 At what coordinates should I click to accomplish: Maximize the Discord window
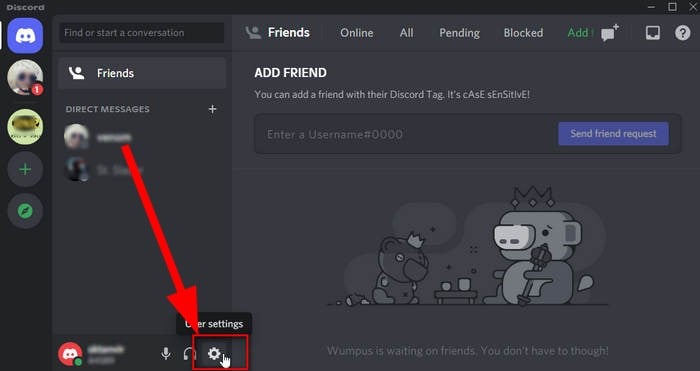(x=672, y=7)
